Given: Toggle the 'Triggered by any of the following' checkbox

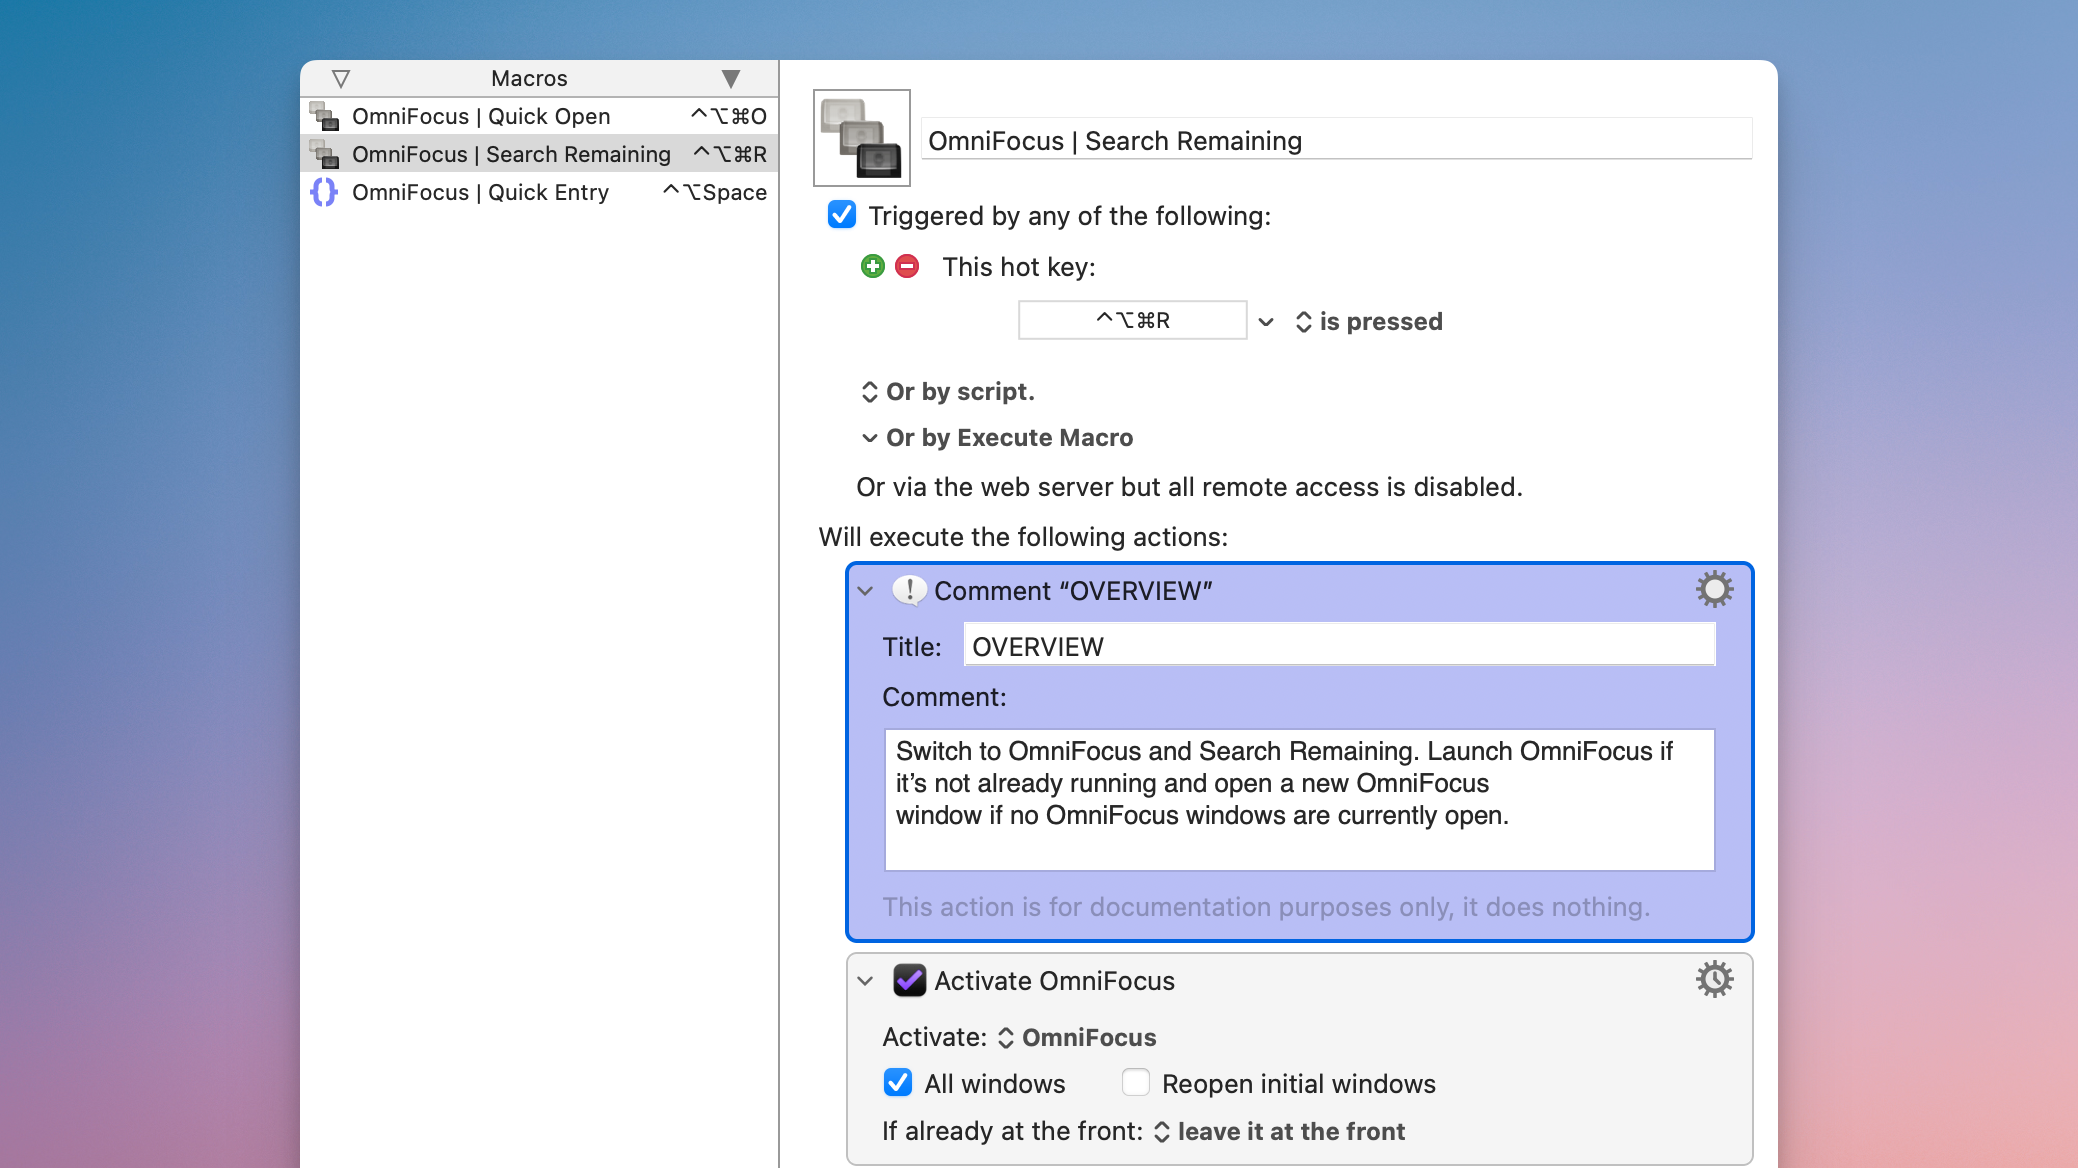Looking at the screenshot, I should 842,215.
